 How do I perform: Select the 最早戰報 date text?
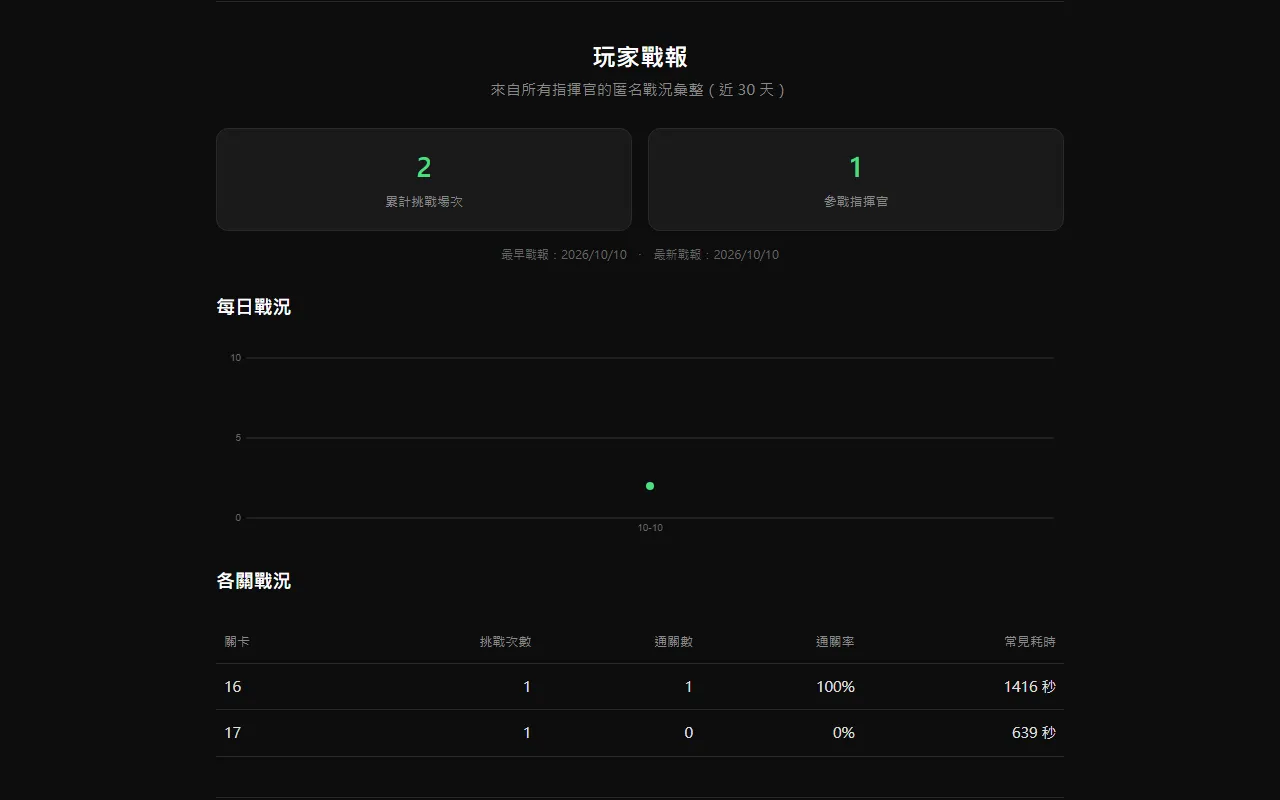click(564, 255)
